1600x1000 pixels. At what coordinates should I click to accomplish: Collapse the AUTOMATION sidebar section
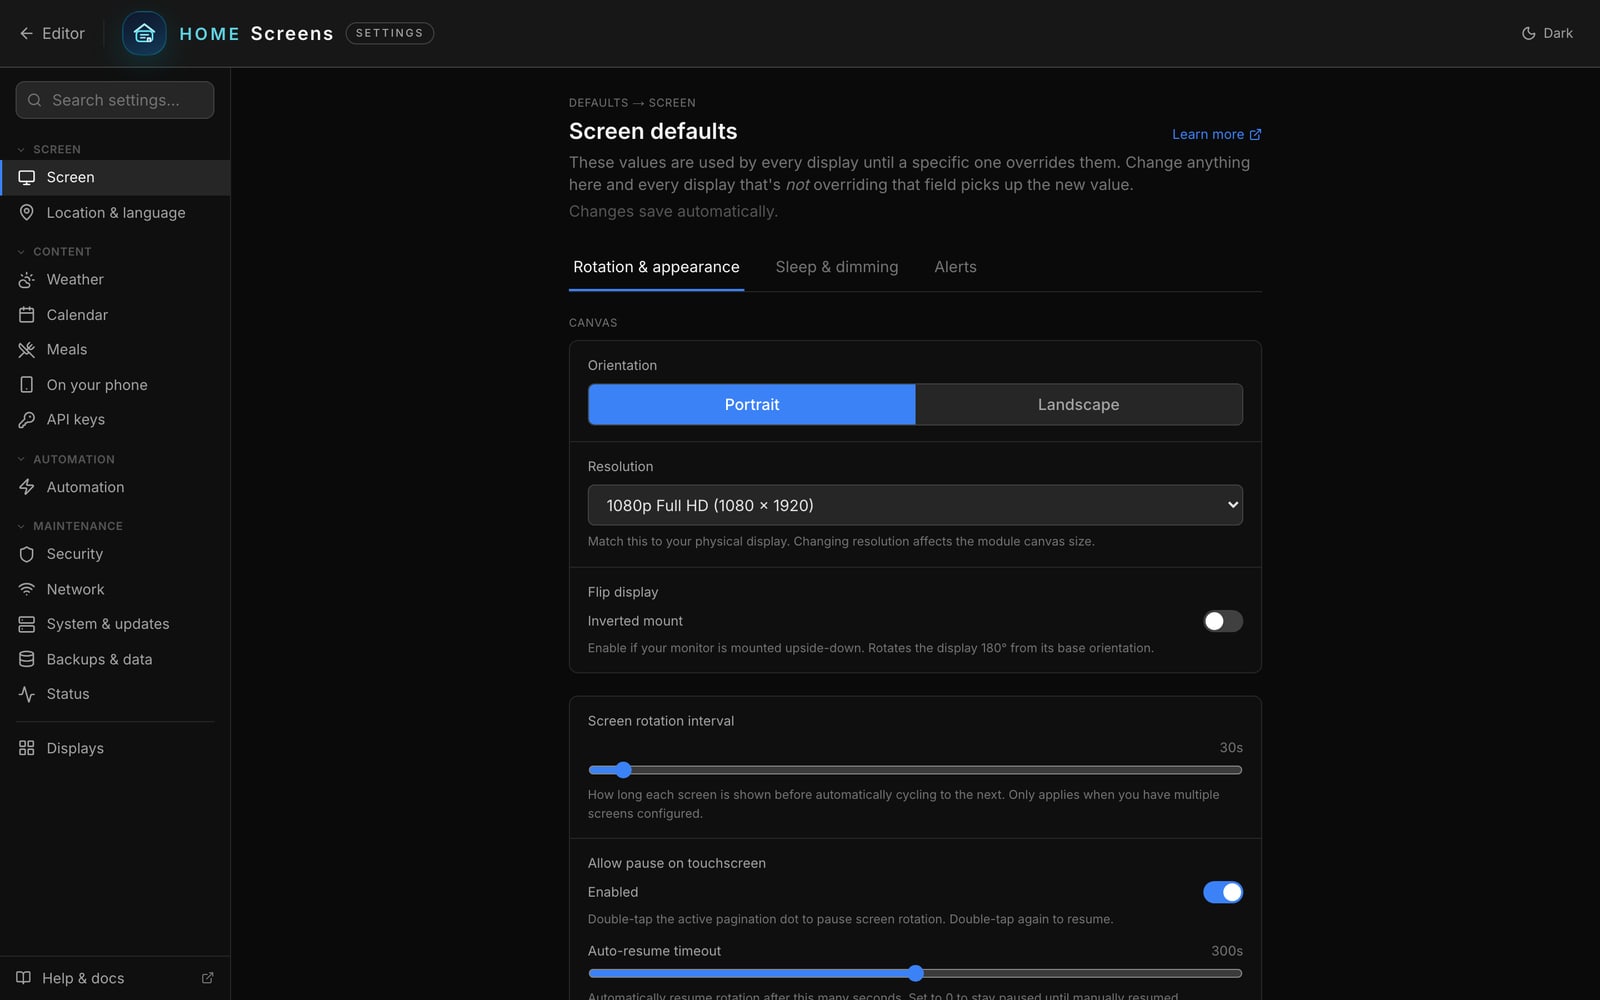click(66, 459)
